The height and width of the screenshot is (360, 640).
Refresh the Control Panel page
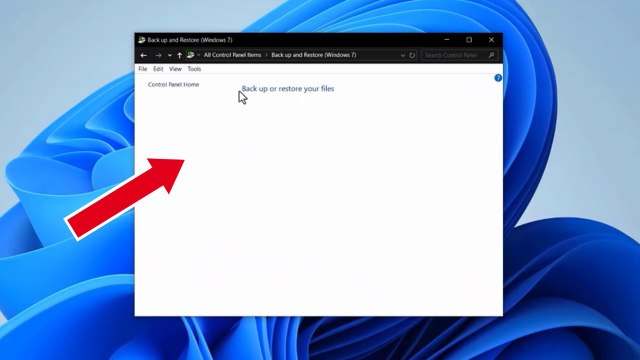(x=412, y=55)
